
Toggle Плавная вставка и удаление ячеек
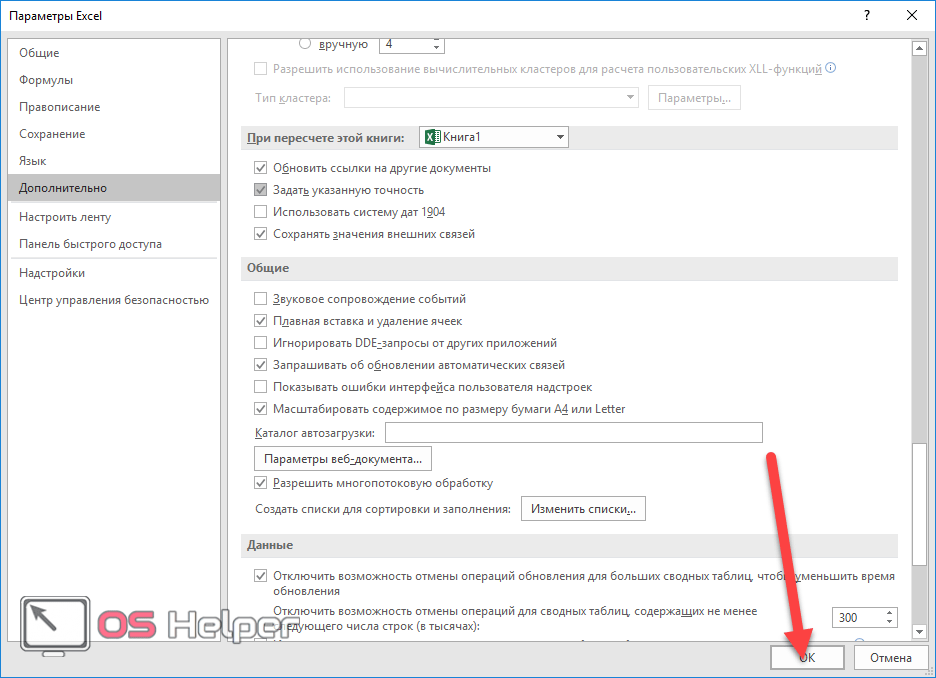click(x=260, y=321)
